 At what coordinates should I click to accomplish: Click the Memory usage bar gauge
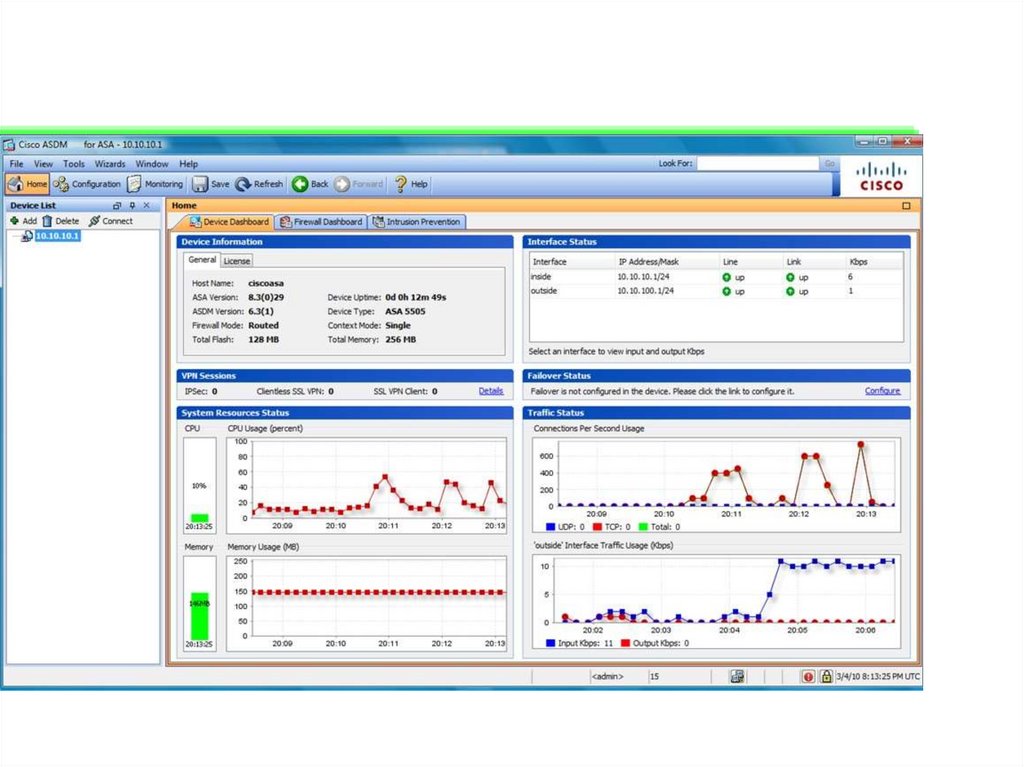point(199,602)
